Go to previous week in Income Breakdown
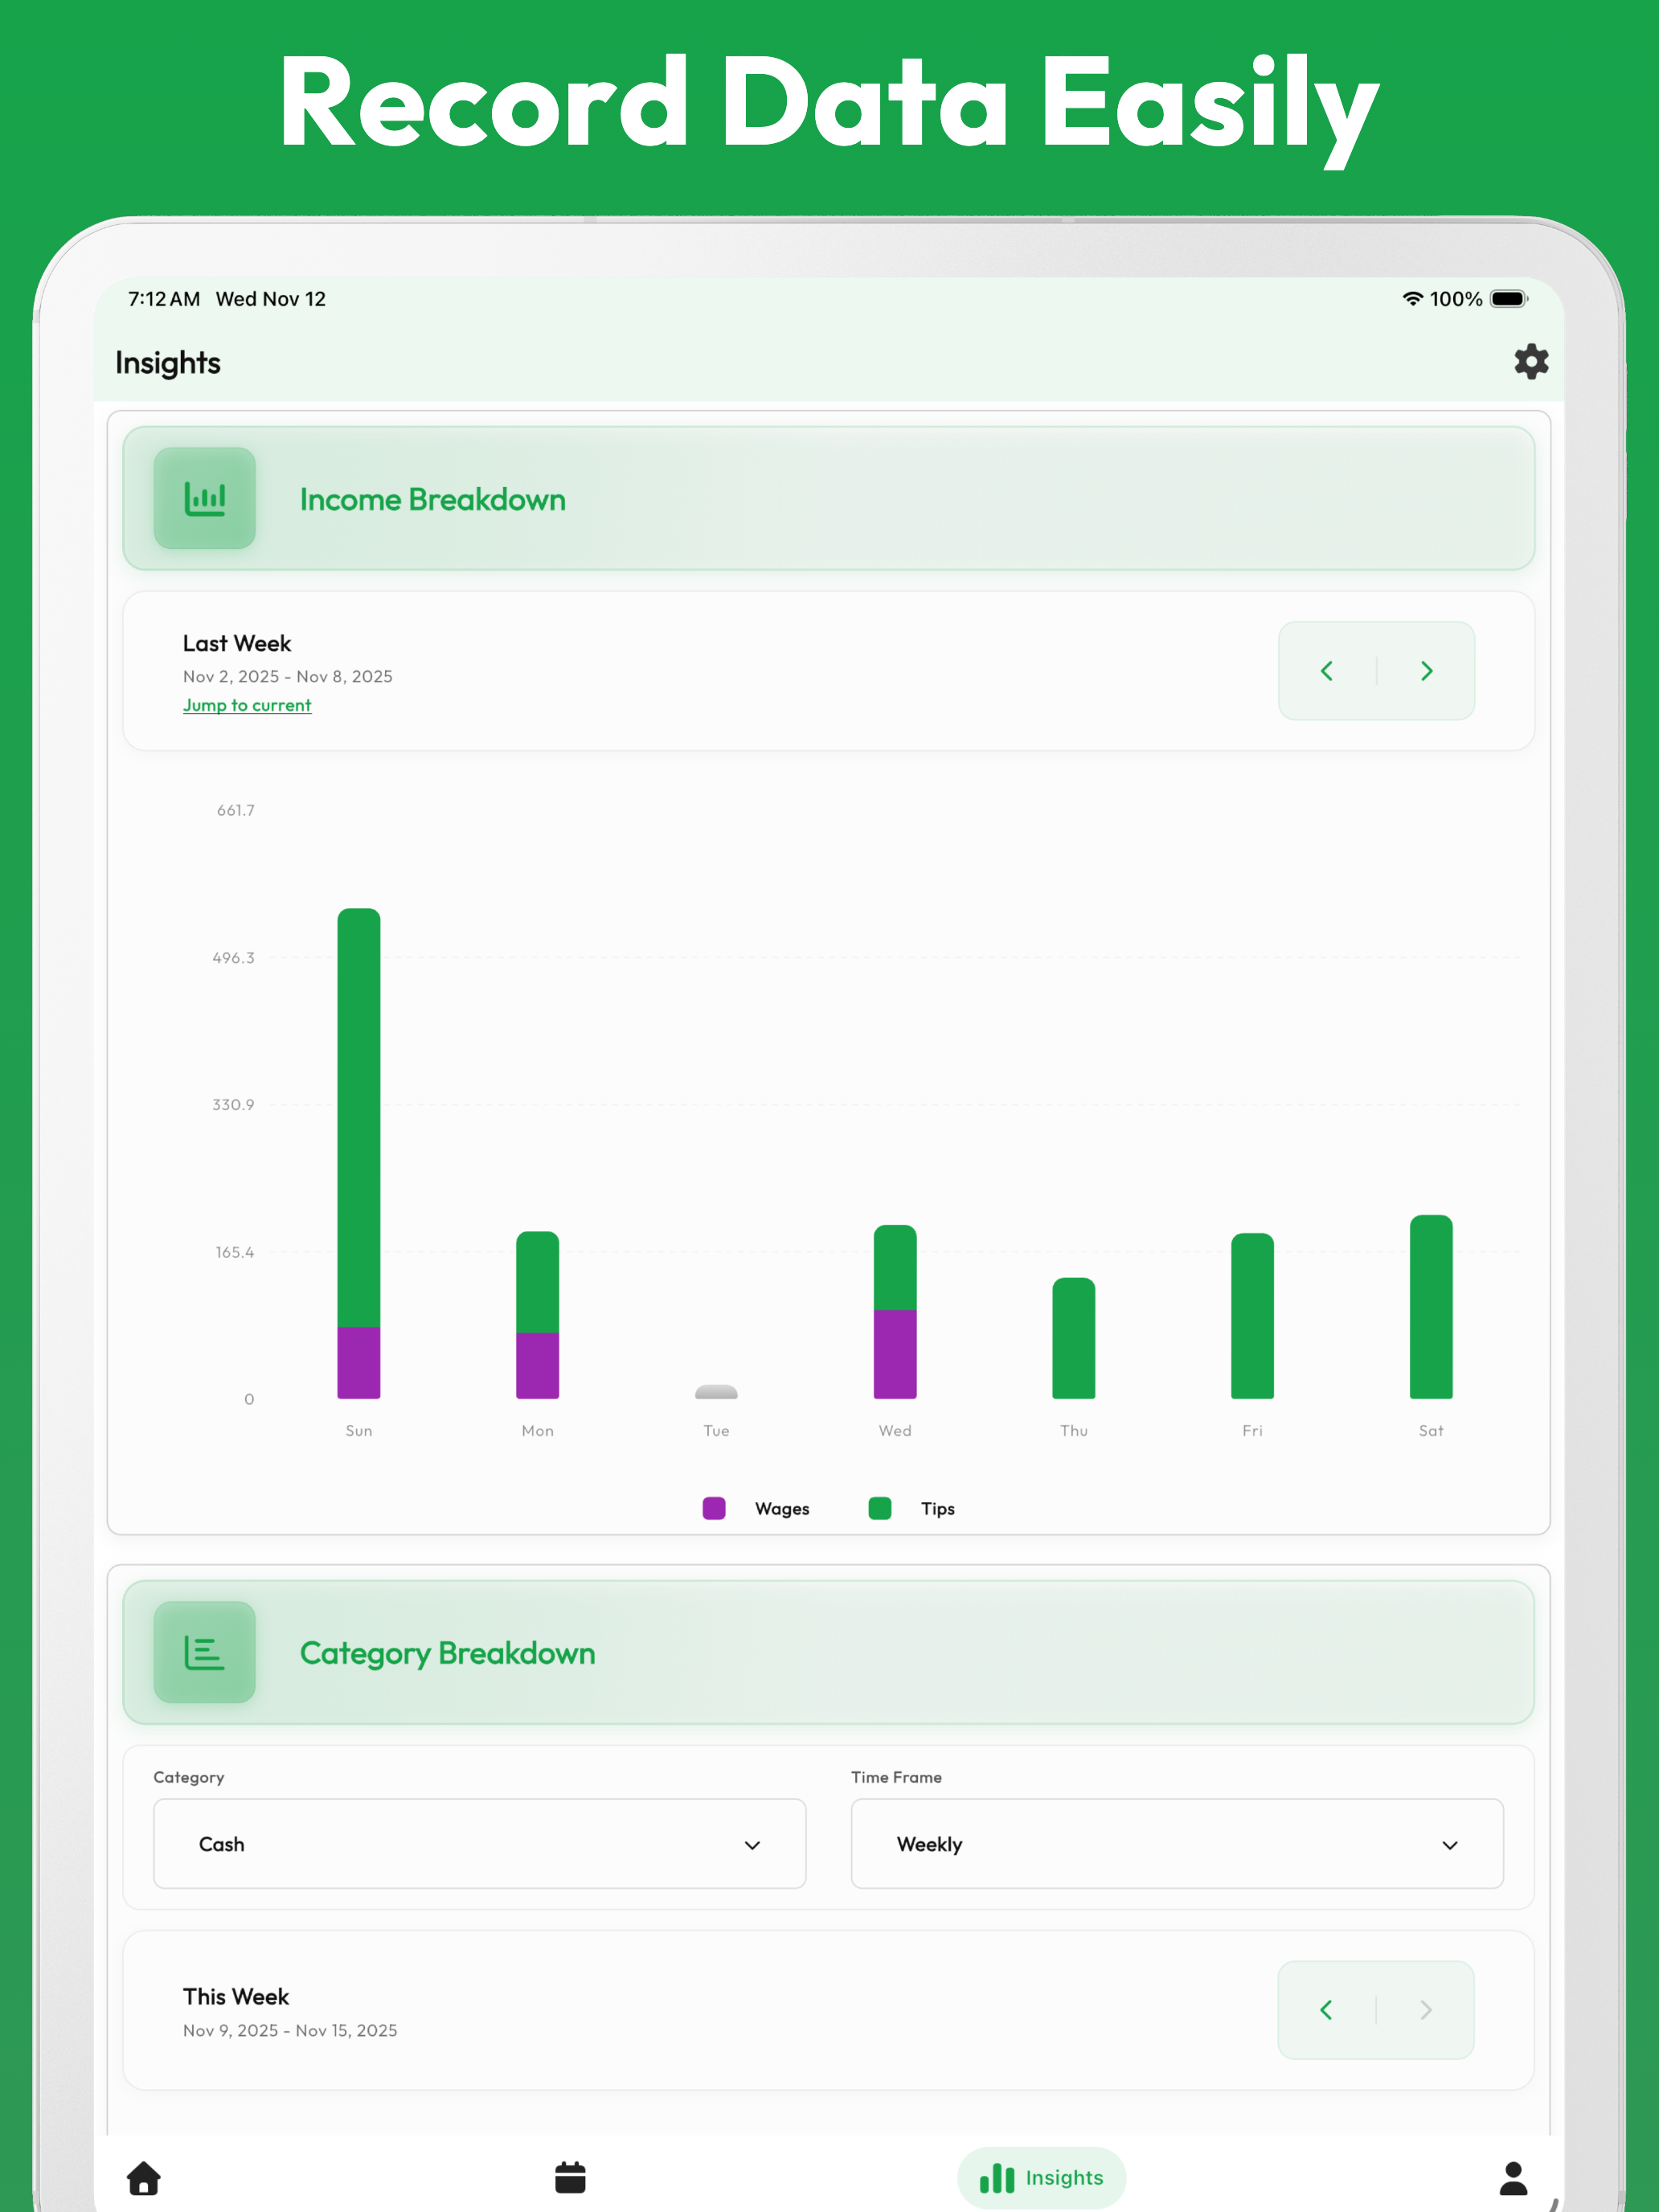Viewport: 1659px width, 2212px height. (x=1327, y=671)
